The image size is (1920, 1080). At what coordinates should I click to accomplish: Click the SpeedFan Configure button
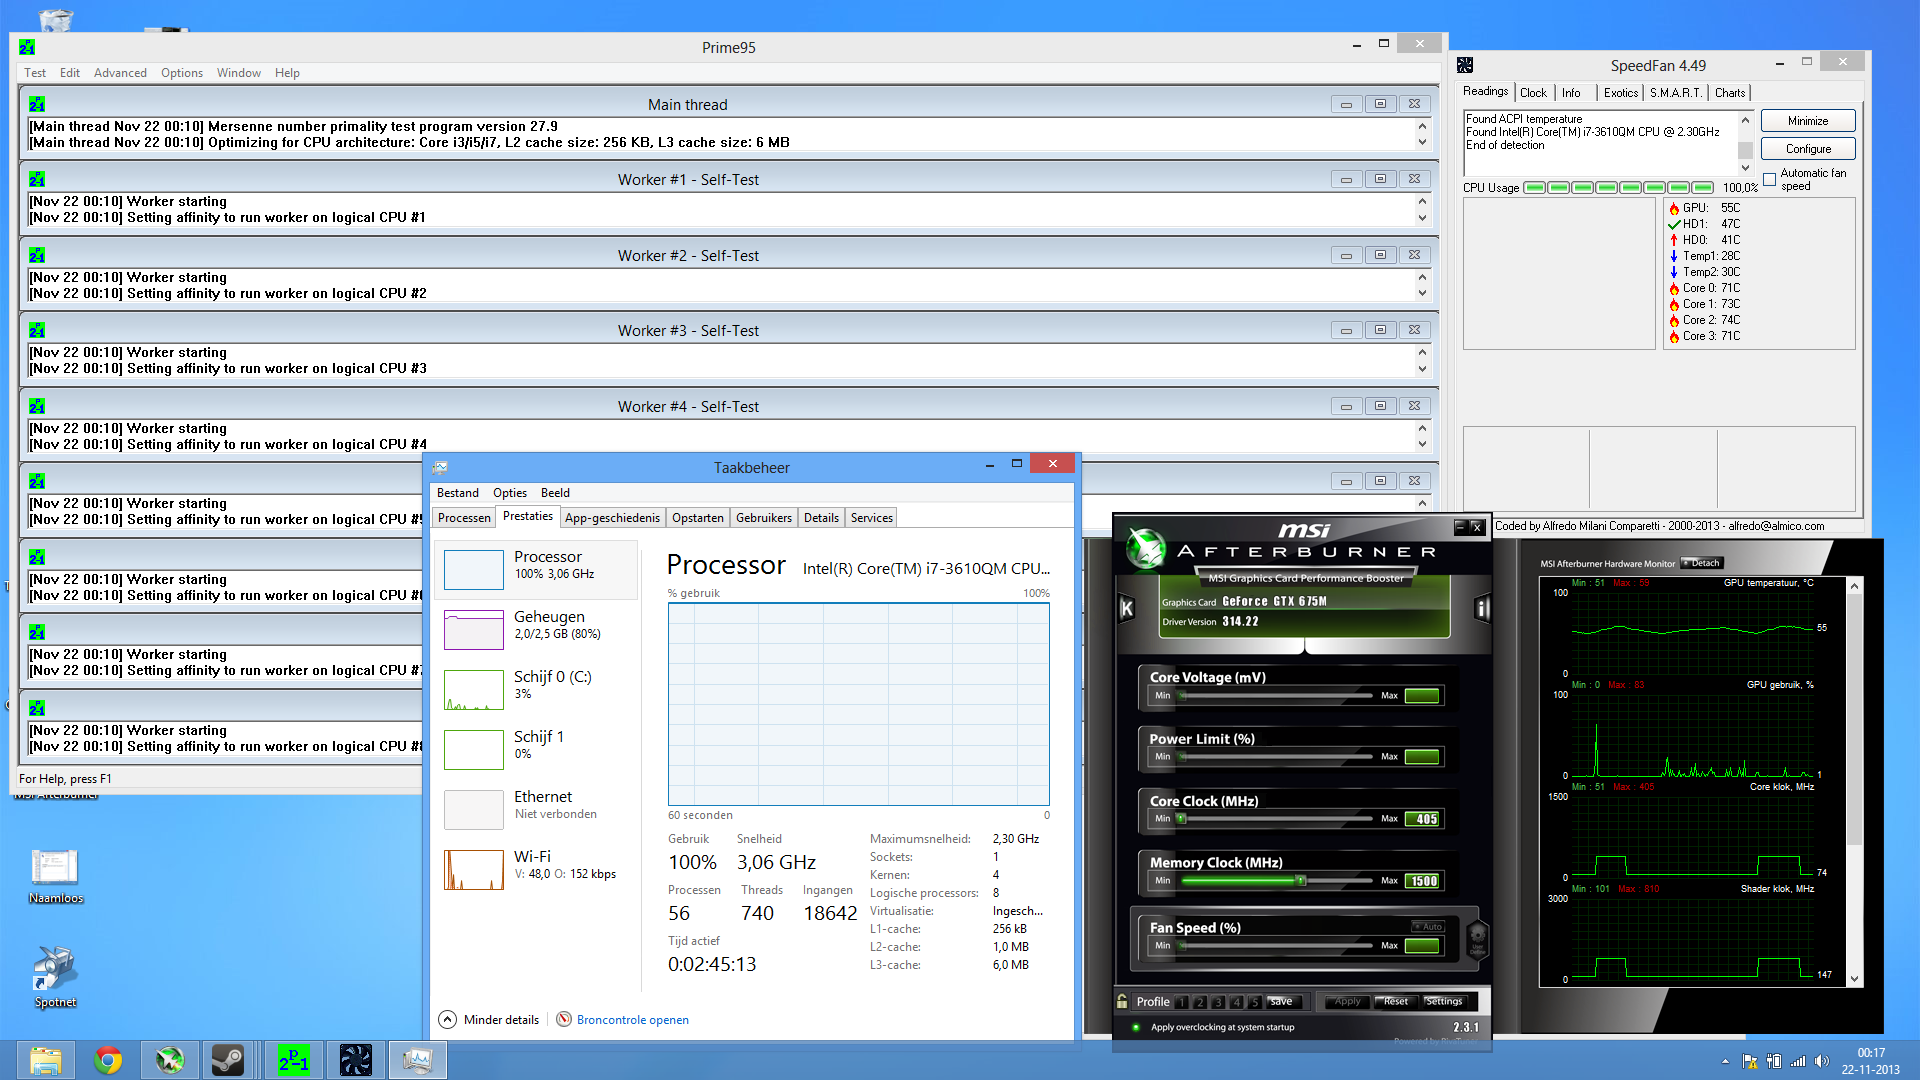pos(1807,149)
